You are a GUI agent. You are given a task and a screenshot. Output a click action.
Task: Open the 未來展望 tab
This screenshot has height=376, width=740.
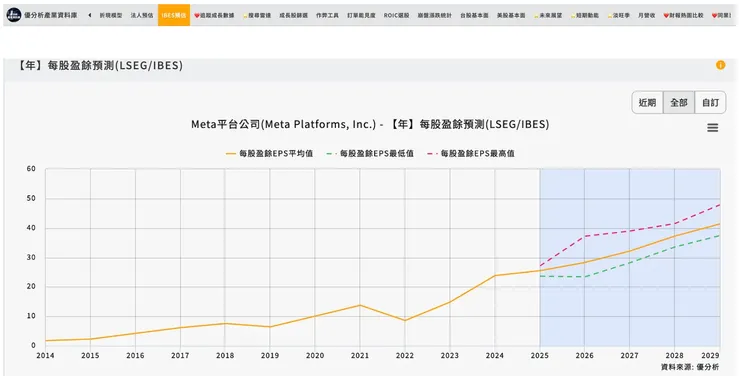pos(548,16)
